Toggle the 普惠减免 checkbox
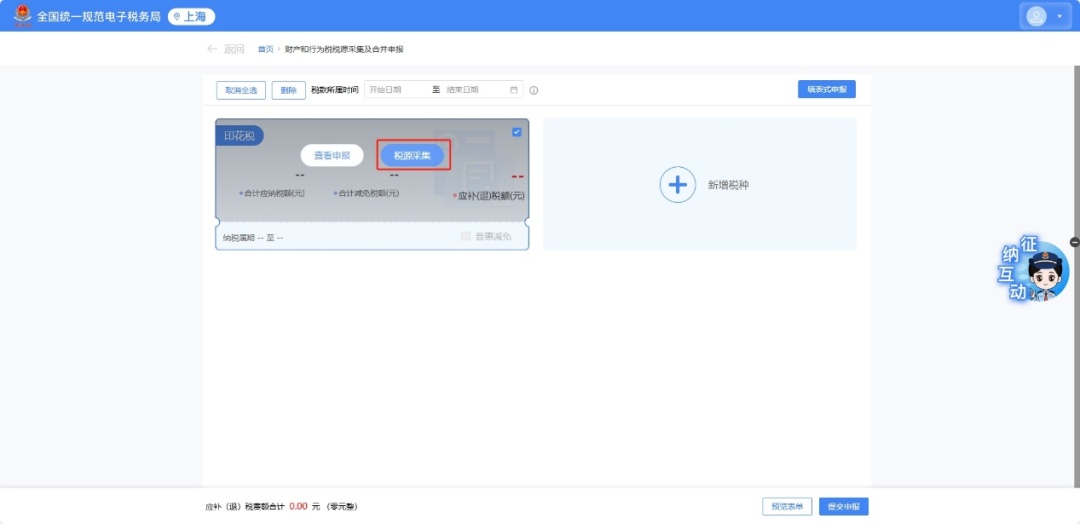 [466, 236]
